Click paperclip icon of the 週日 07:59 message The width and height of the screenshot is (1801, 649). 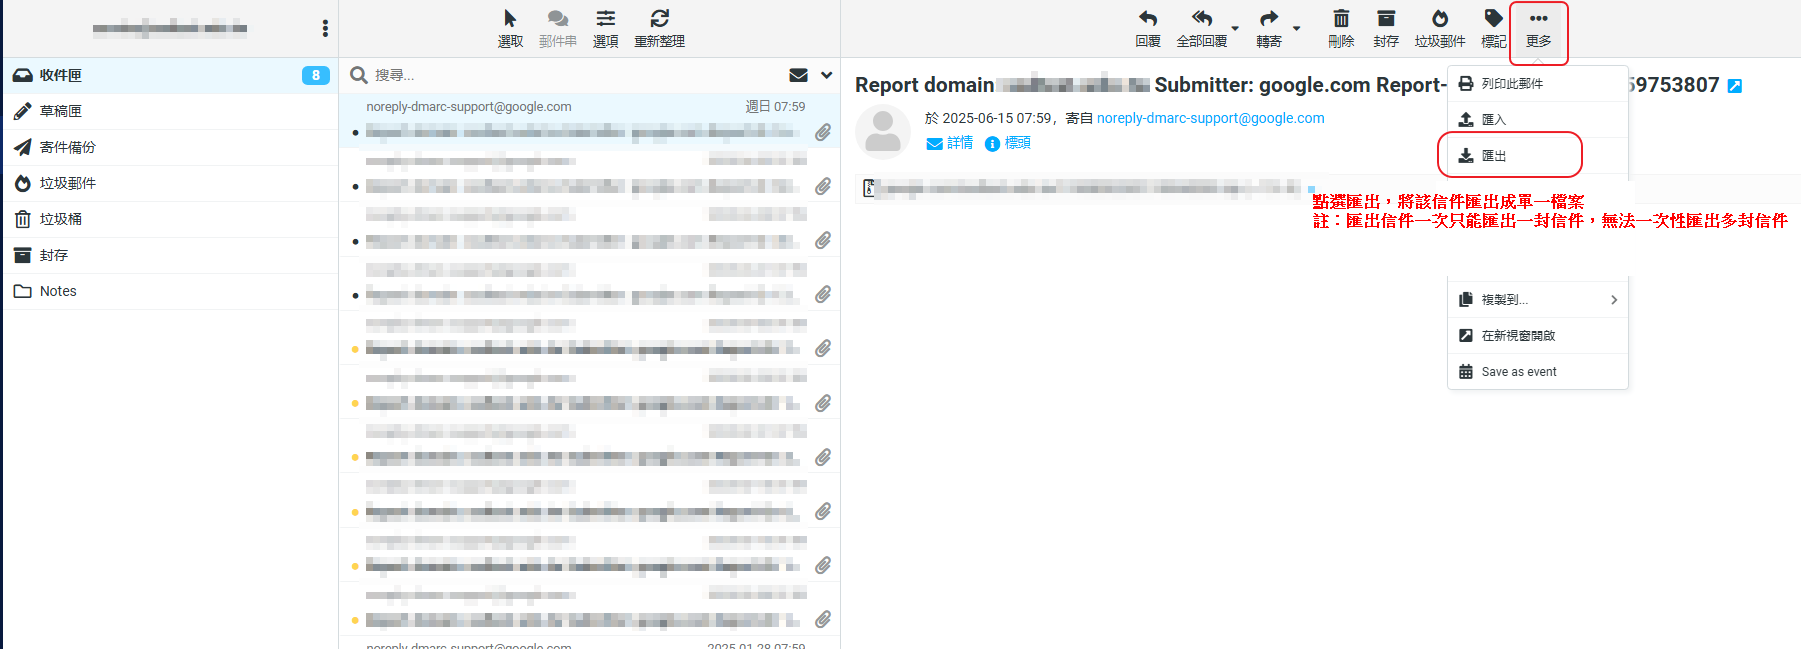click(x=823, y=132)
